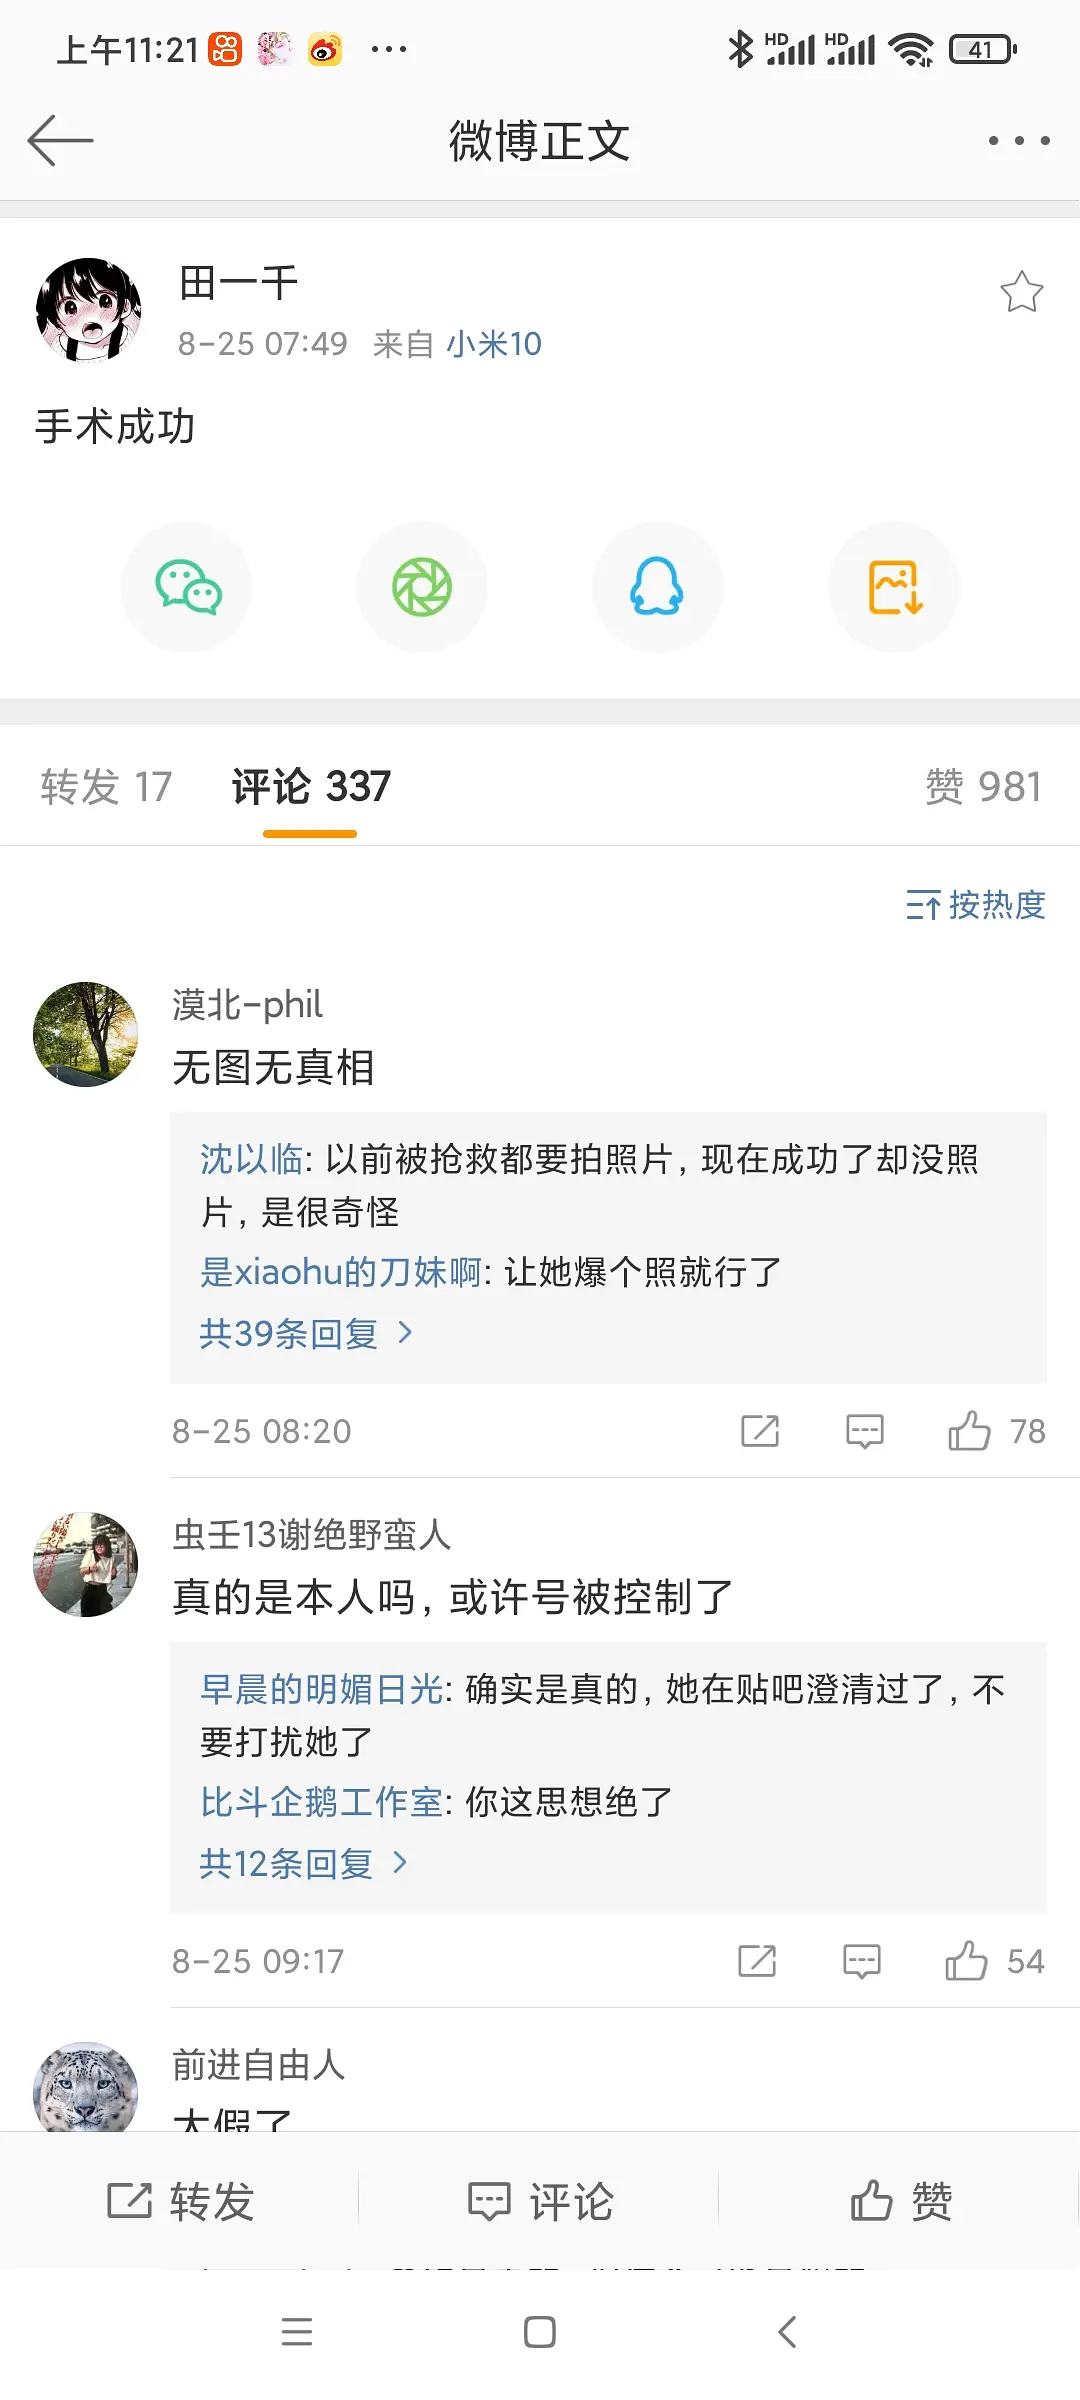Share the post to QQ

point(657,587)
